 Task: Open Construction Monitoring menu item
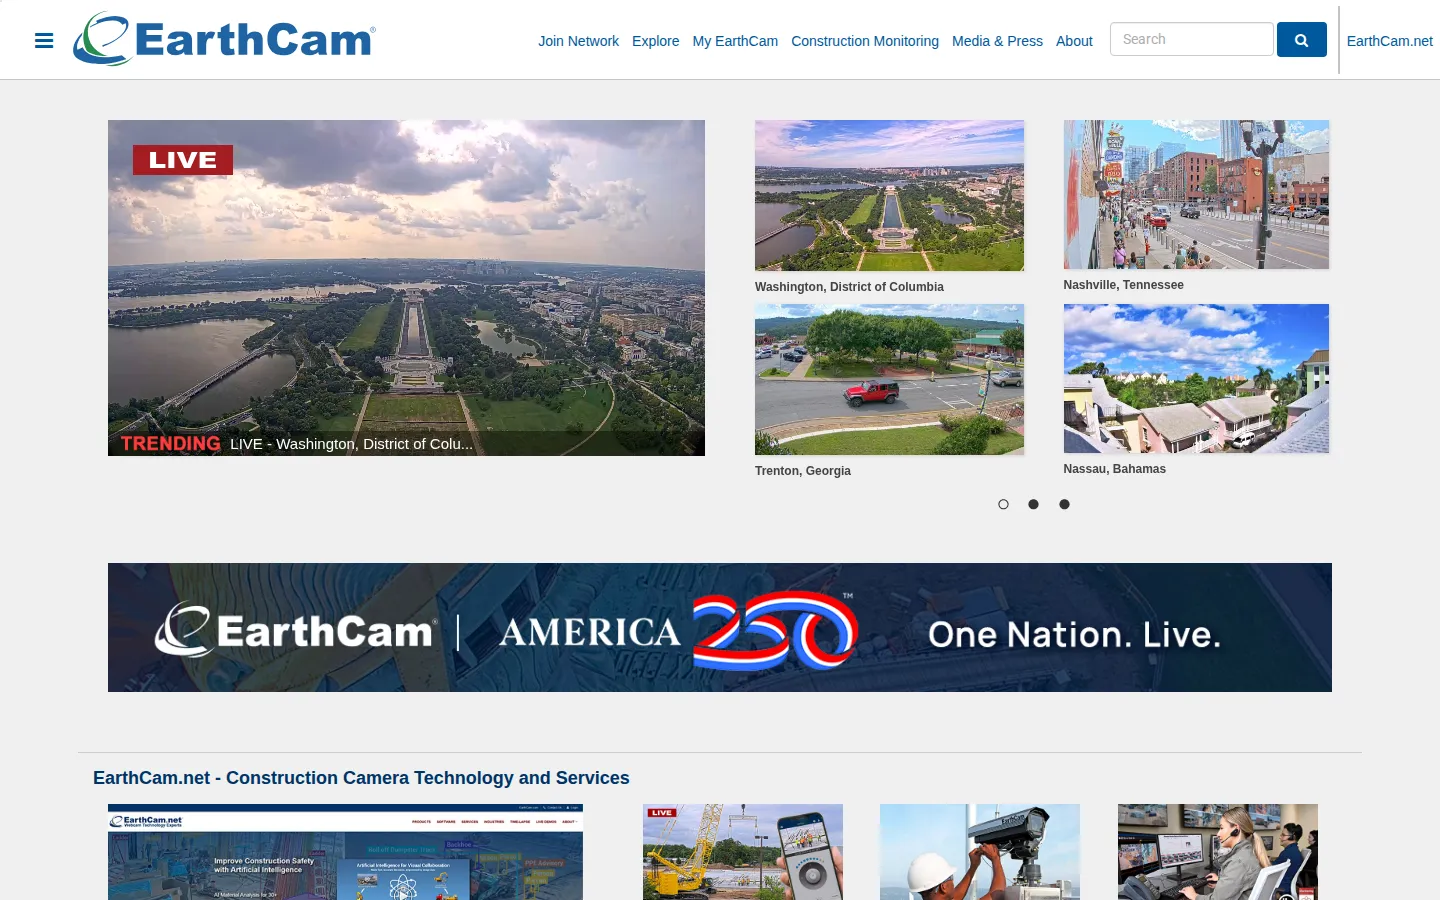(865, 41)
